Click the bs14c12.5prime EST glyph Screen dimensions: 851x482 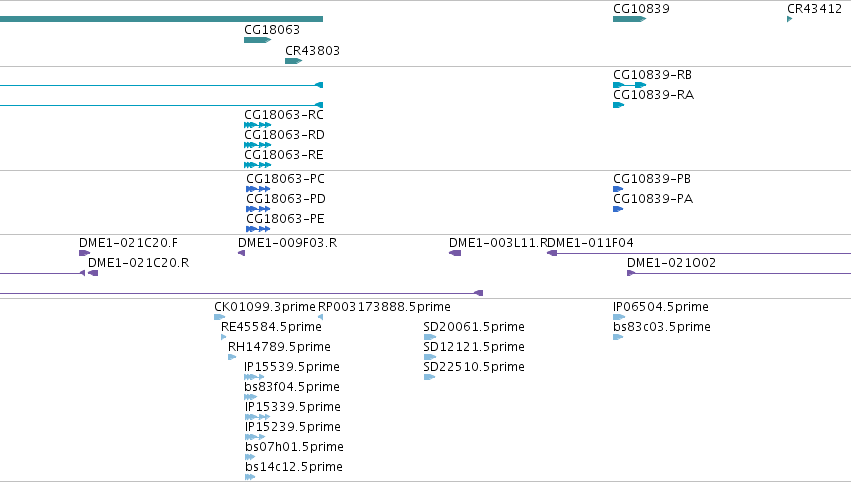pos(250,477)
